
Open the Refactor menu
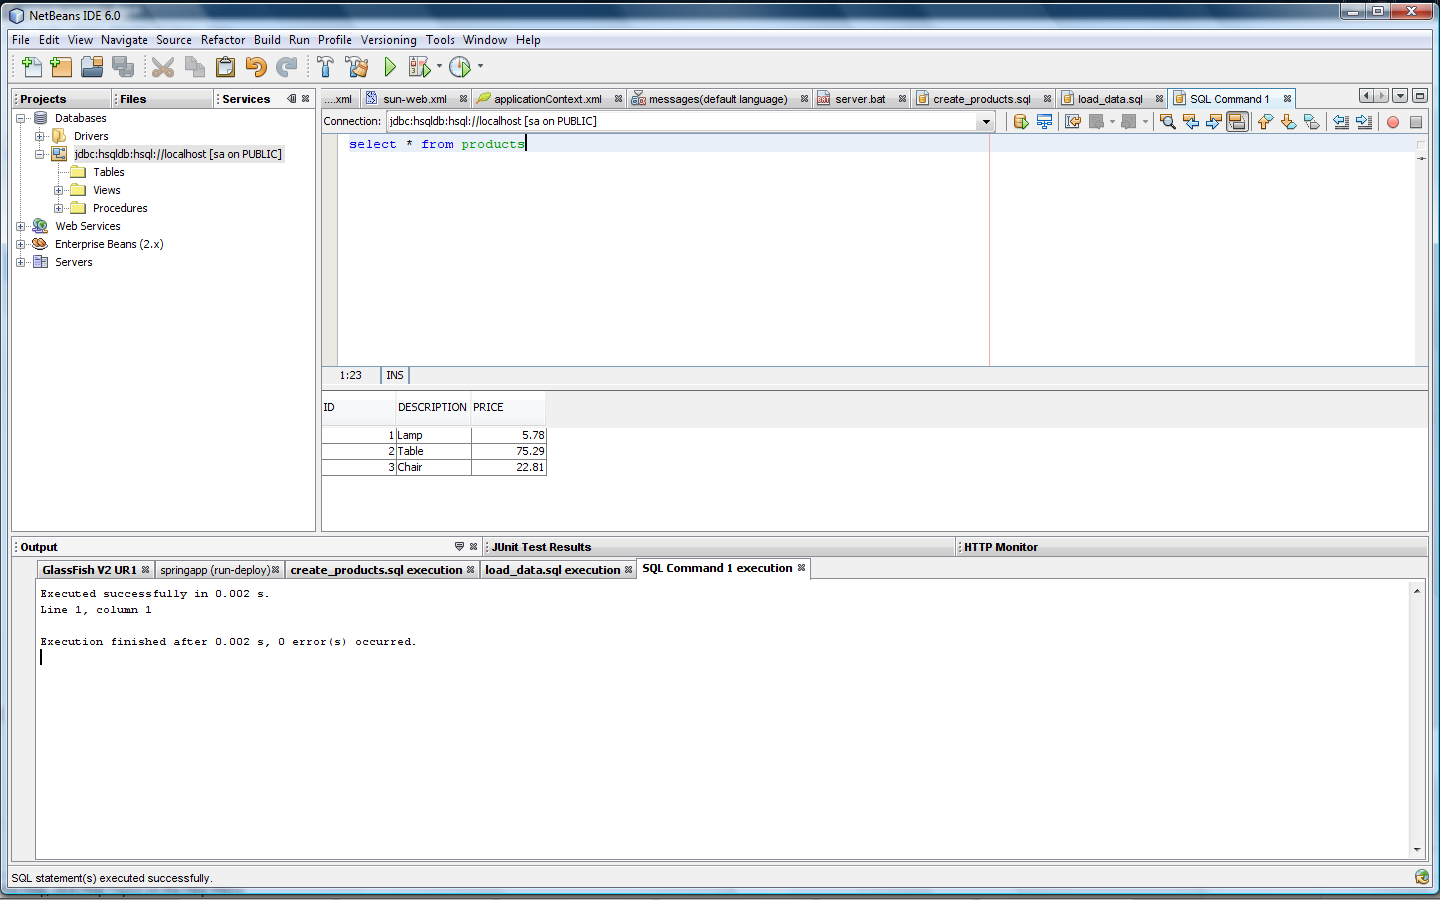[x=222, y=40]
